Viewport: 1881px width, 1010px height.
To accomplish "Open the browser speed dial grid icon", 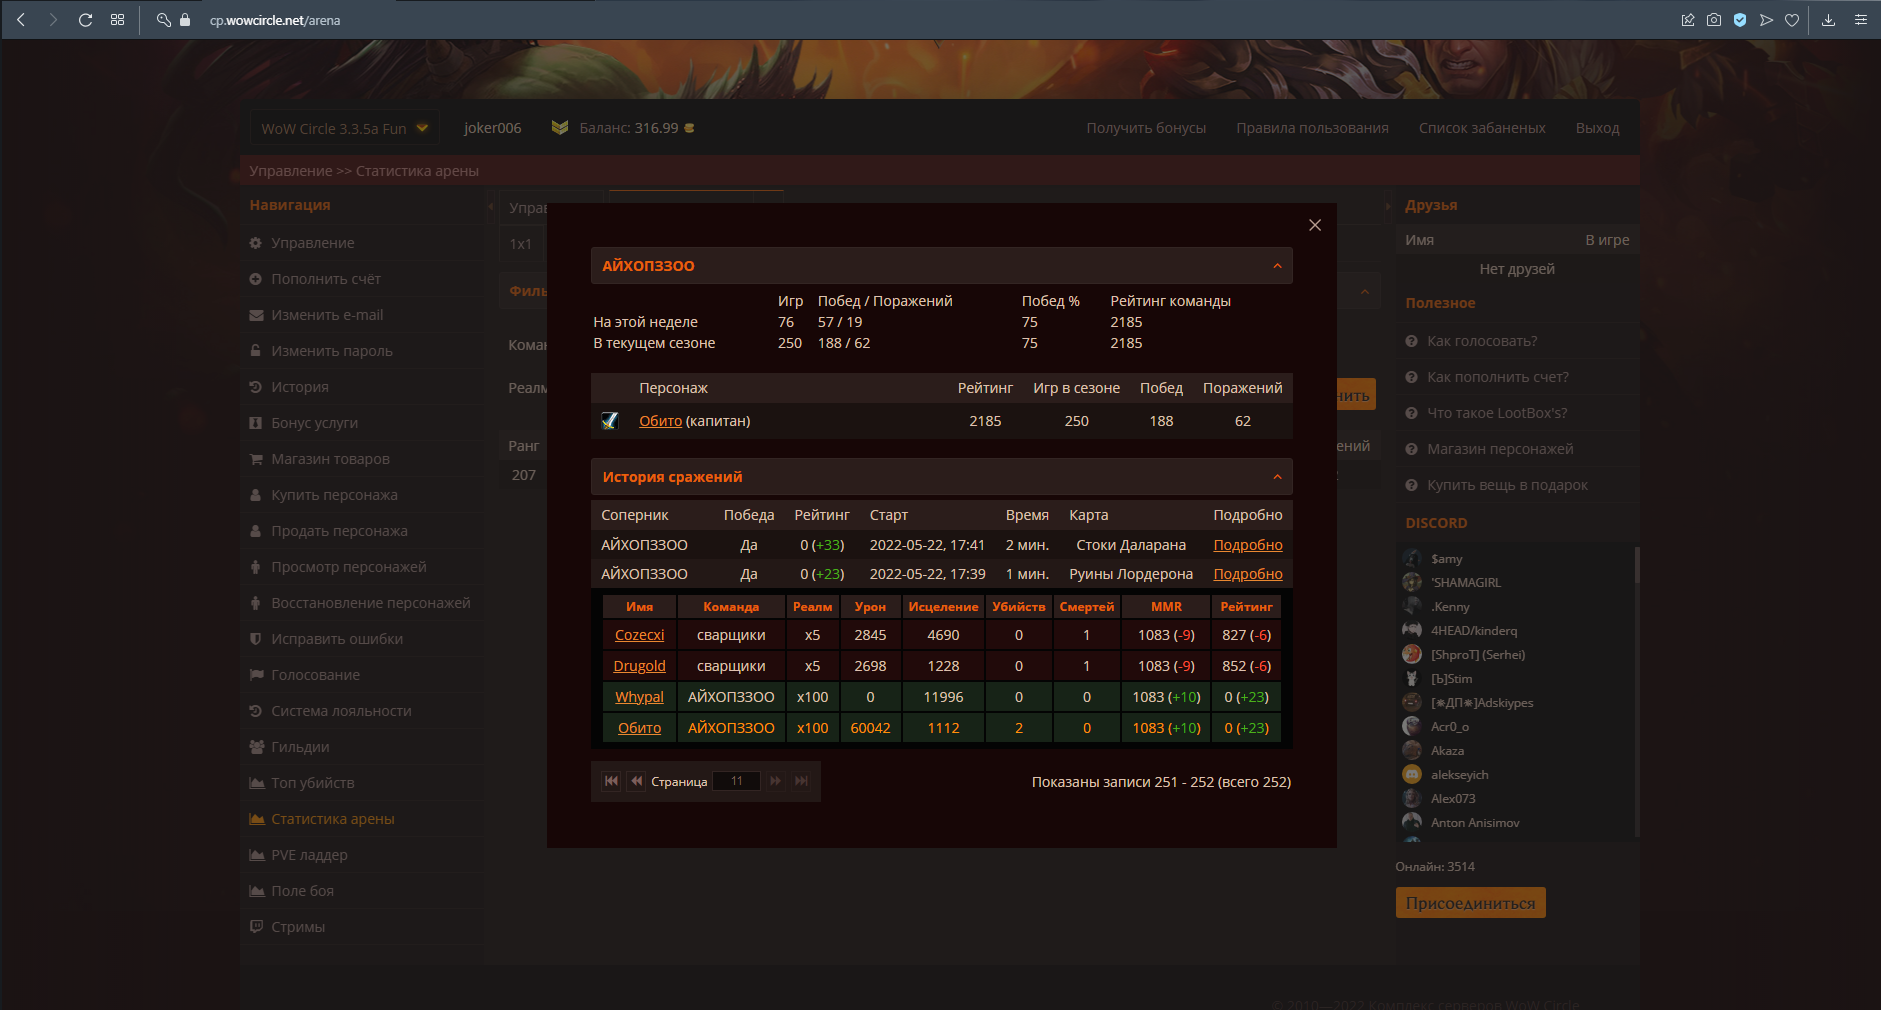I will [118, 20].
